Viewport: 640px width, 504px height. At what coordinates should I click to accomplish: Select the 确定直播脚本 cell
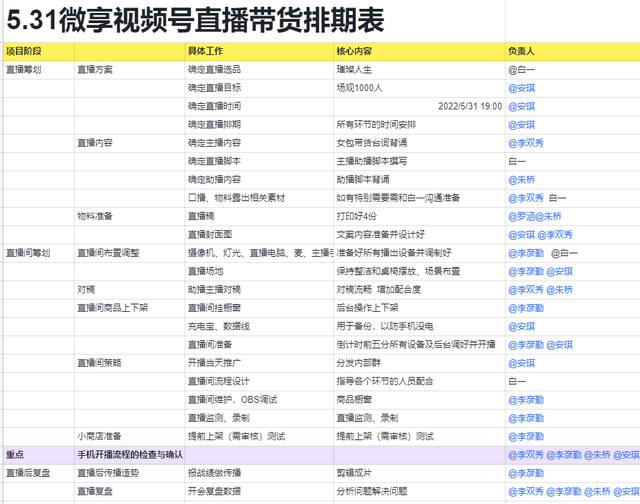[259, 162]
